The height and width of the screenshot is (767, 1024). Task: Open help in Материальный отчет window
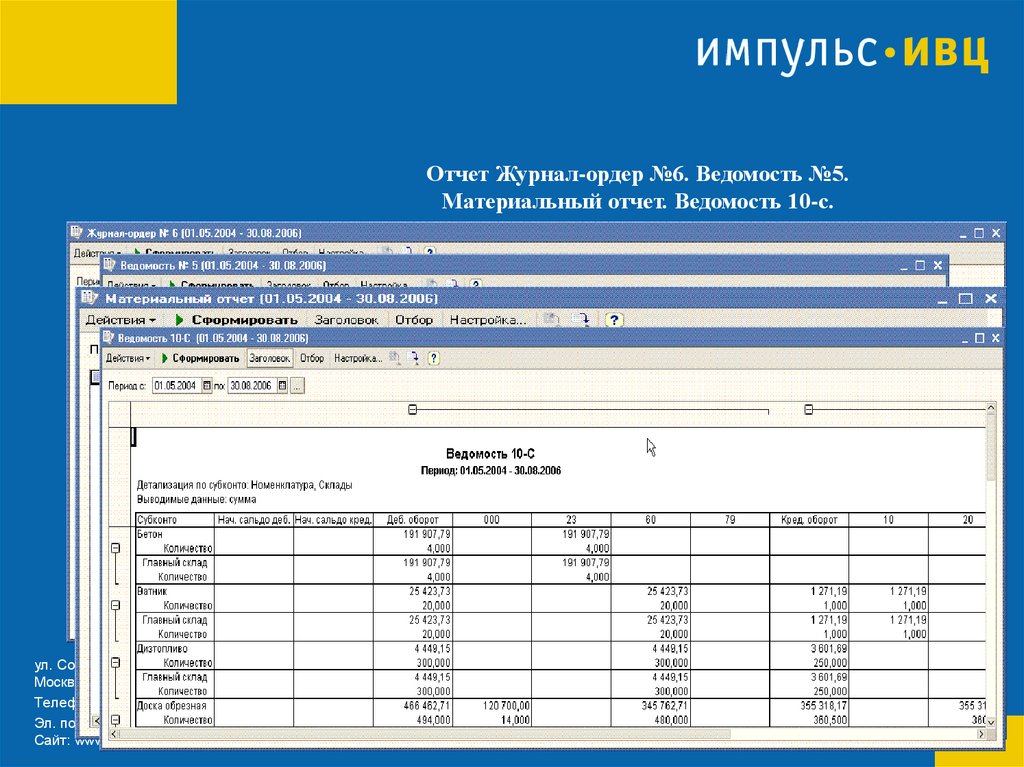614,319
